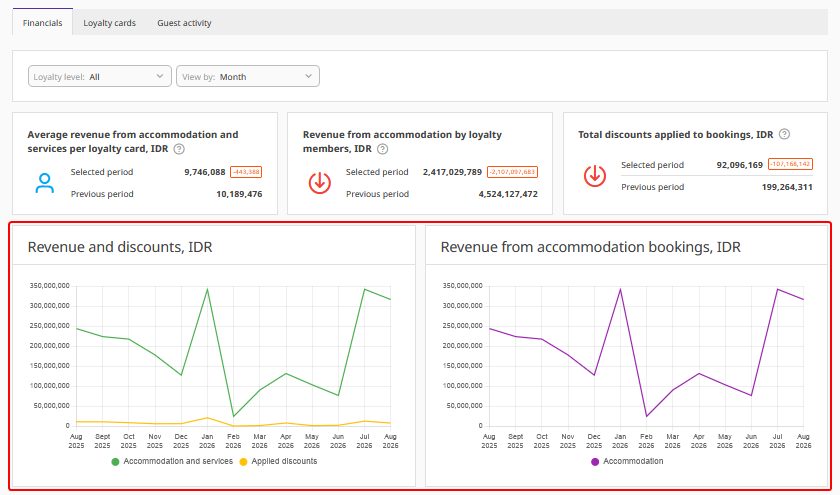Image resolution: width=840 pixels, height=495 pixels.
Task: Click Jan 2026 peak on green line
Action: (x=207, y=290)
